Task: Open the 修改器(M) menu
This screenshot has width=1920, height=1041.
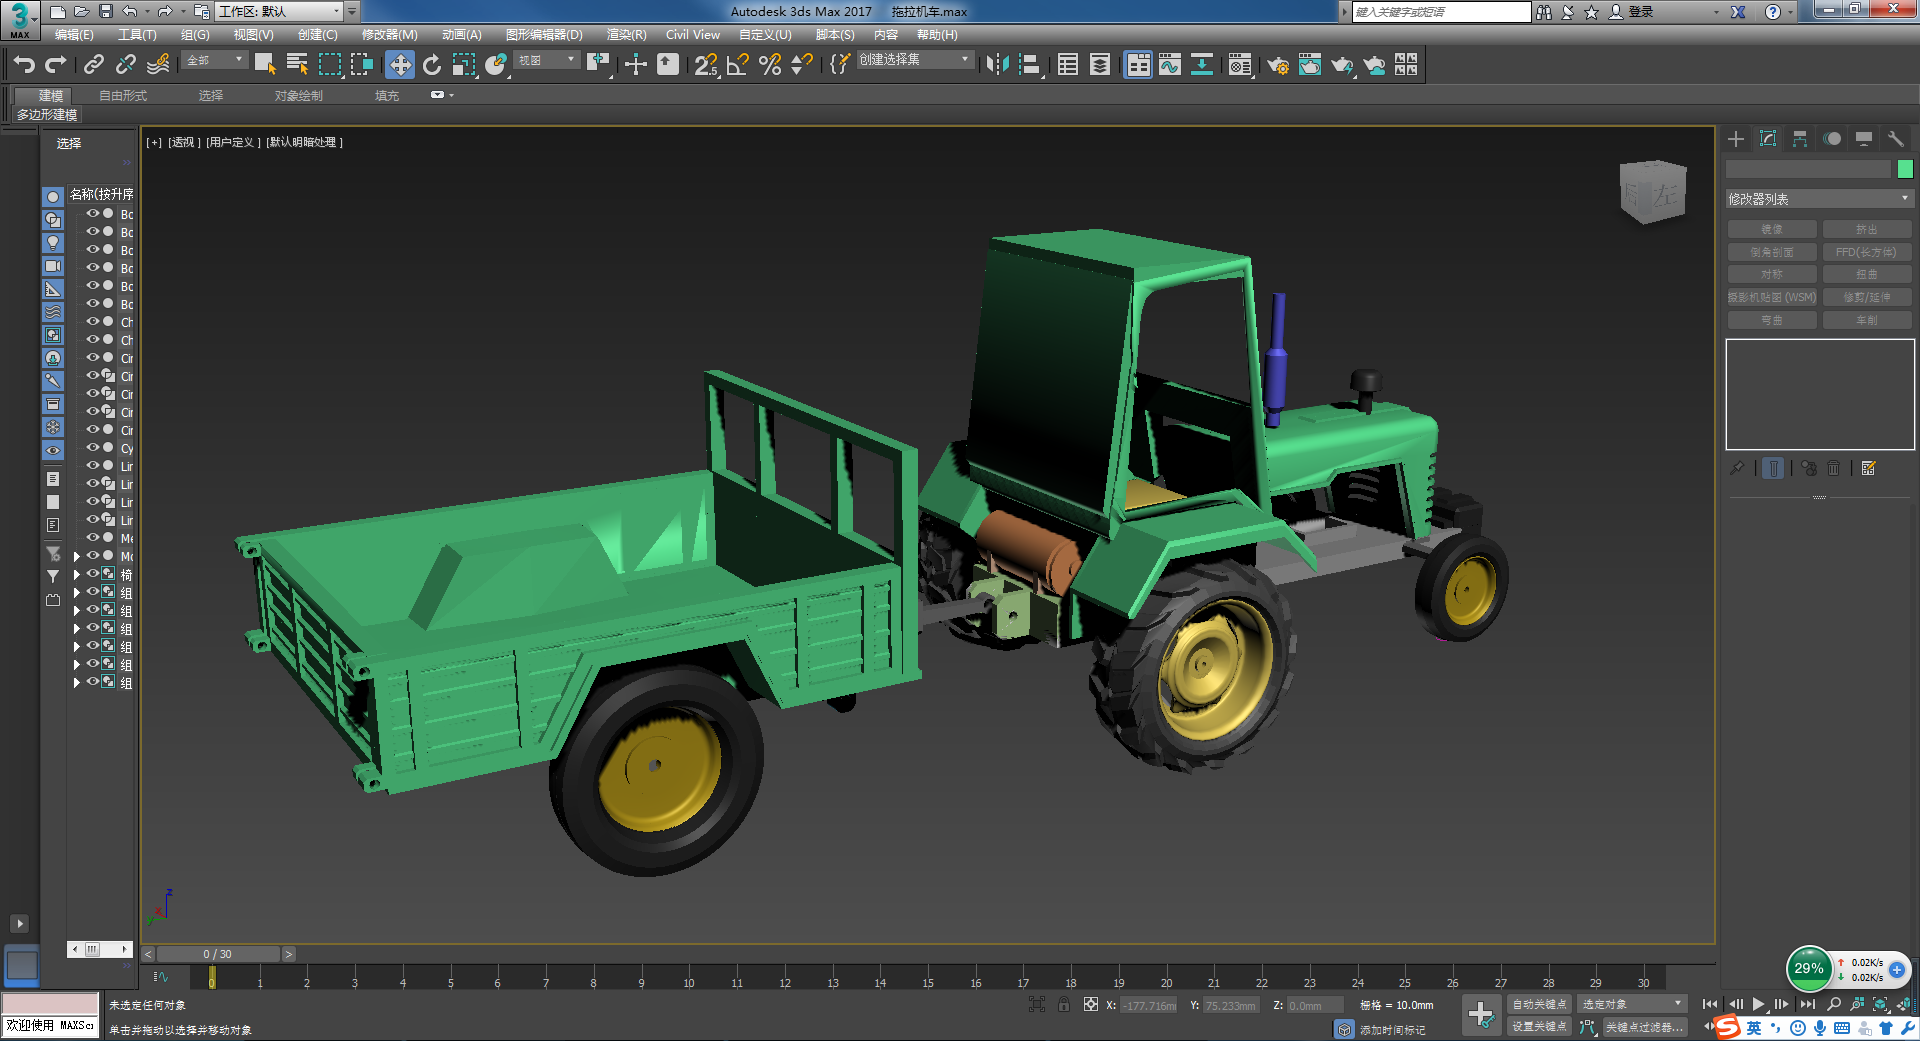Action: click(x=389, y=35)
